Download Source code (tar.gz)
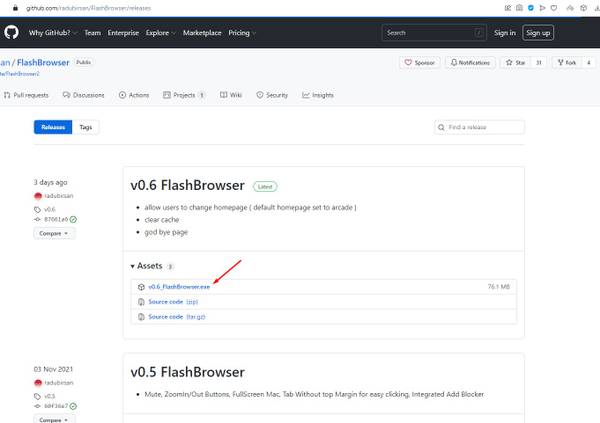Viewport: 600px width, 423px height. point(177,317)
